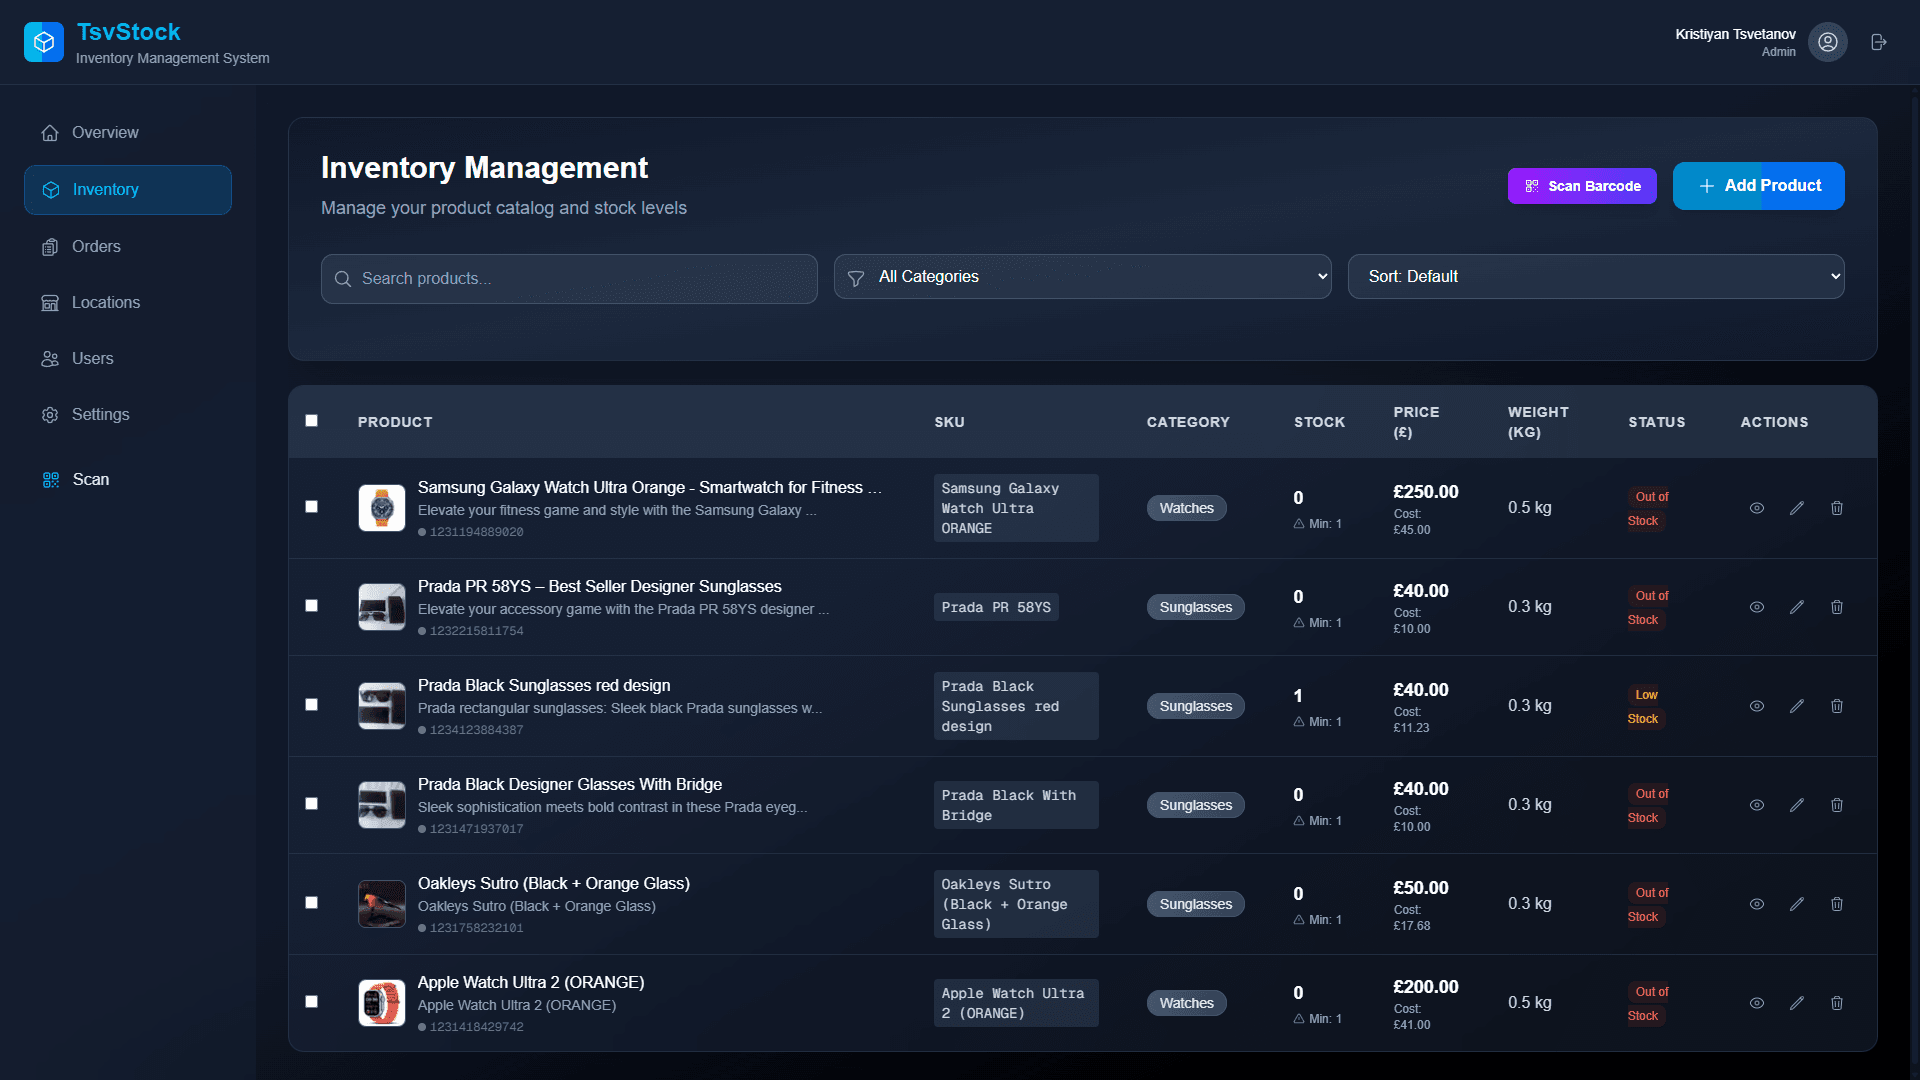This screenshot has height=1080, width=1920.
Task: Open Settings from the sidebar
Action: (100, 415)
